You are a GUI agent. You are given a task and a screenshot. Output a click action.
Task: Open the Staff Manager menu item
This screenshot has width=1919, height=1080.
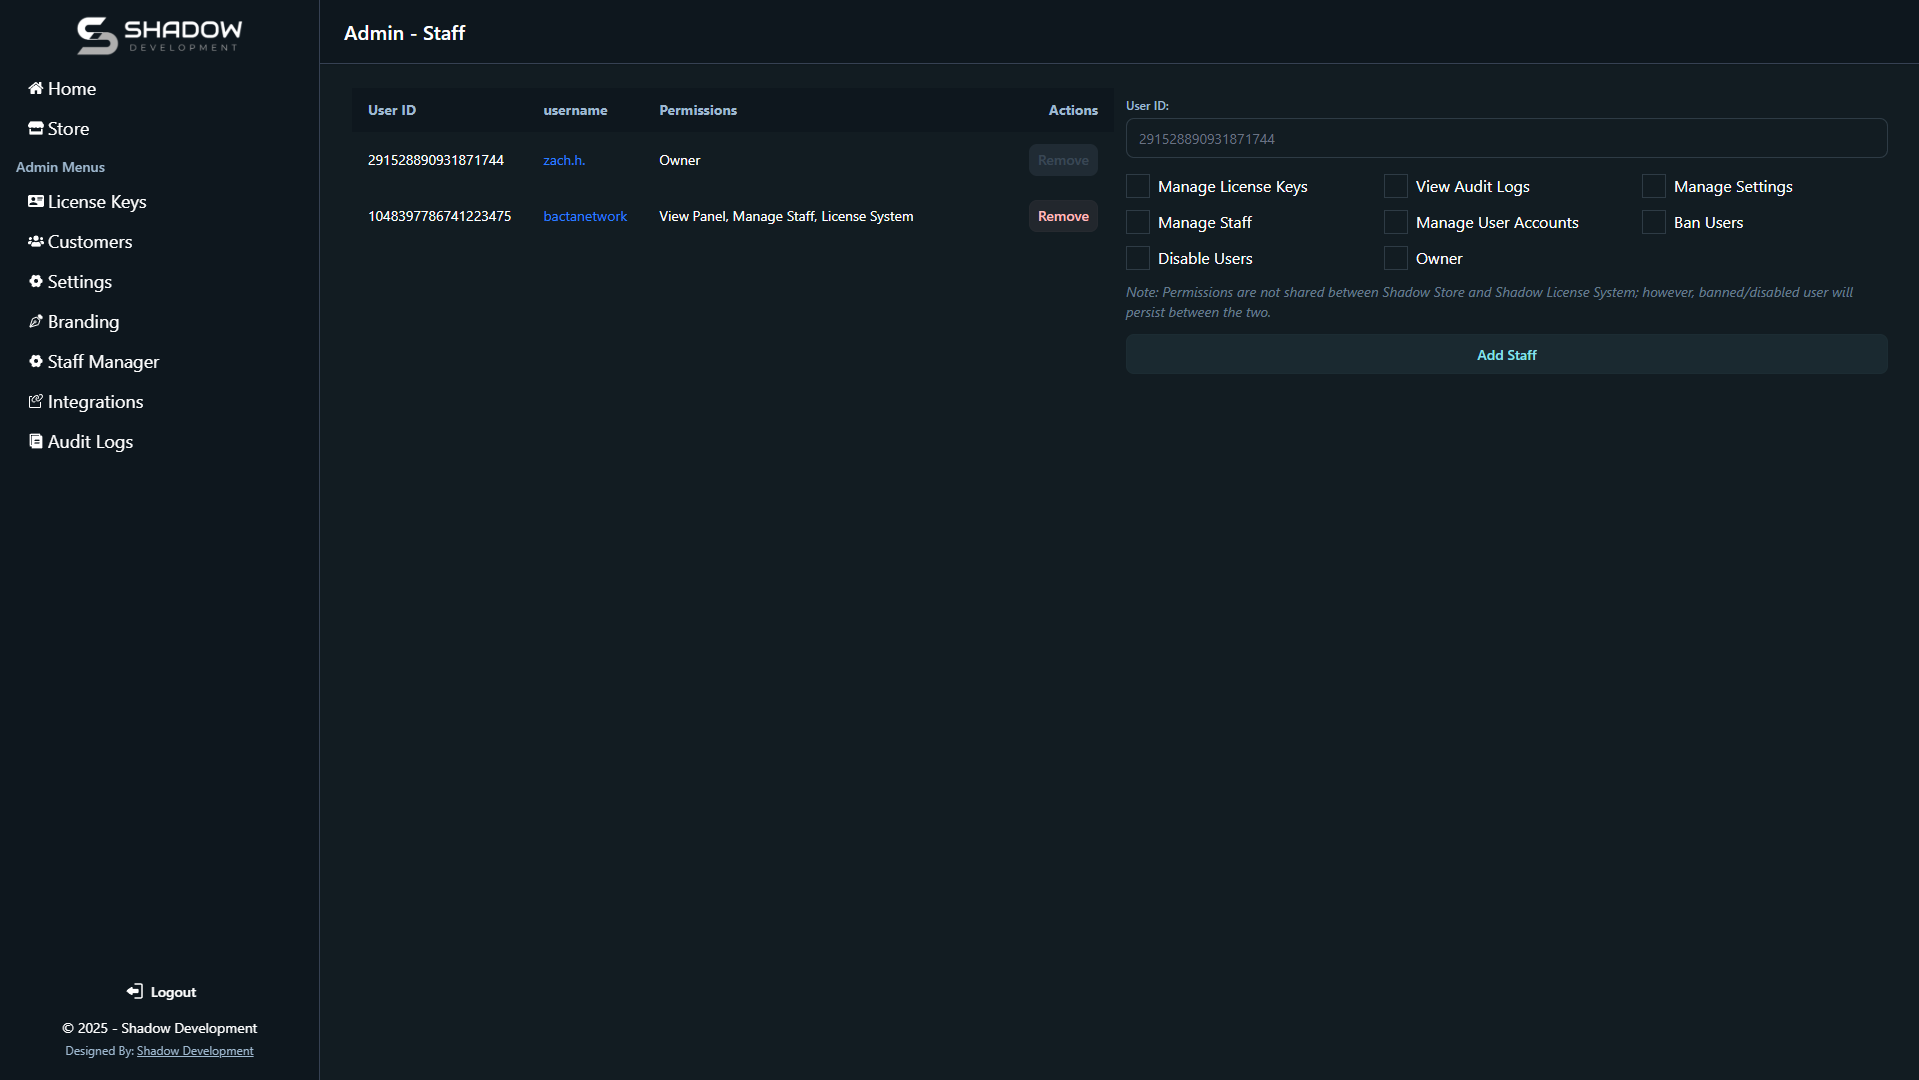click(x=103, y=361)
